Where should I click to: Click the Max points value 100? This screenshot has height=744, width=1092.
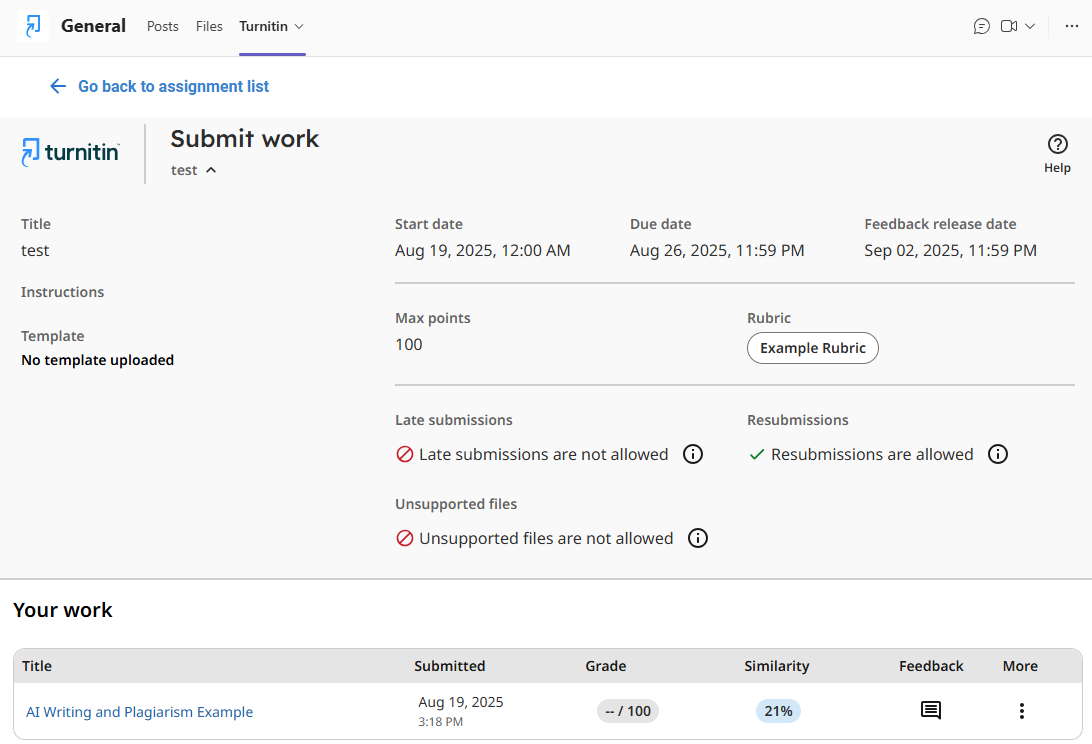point(409,345)
